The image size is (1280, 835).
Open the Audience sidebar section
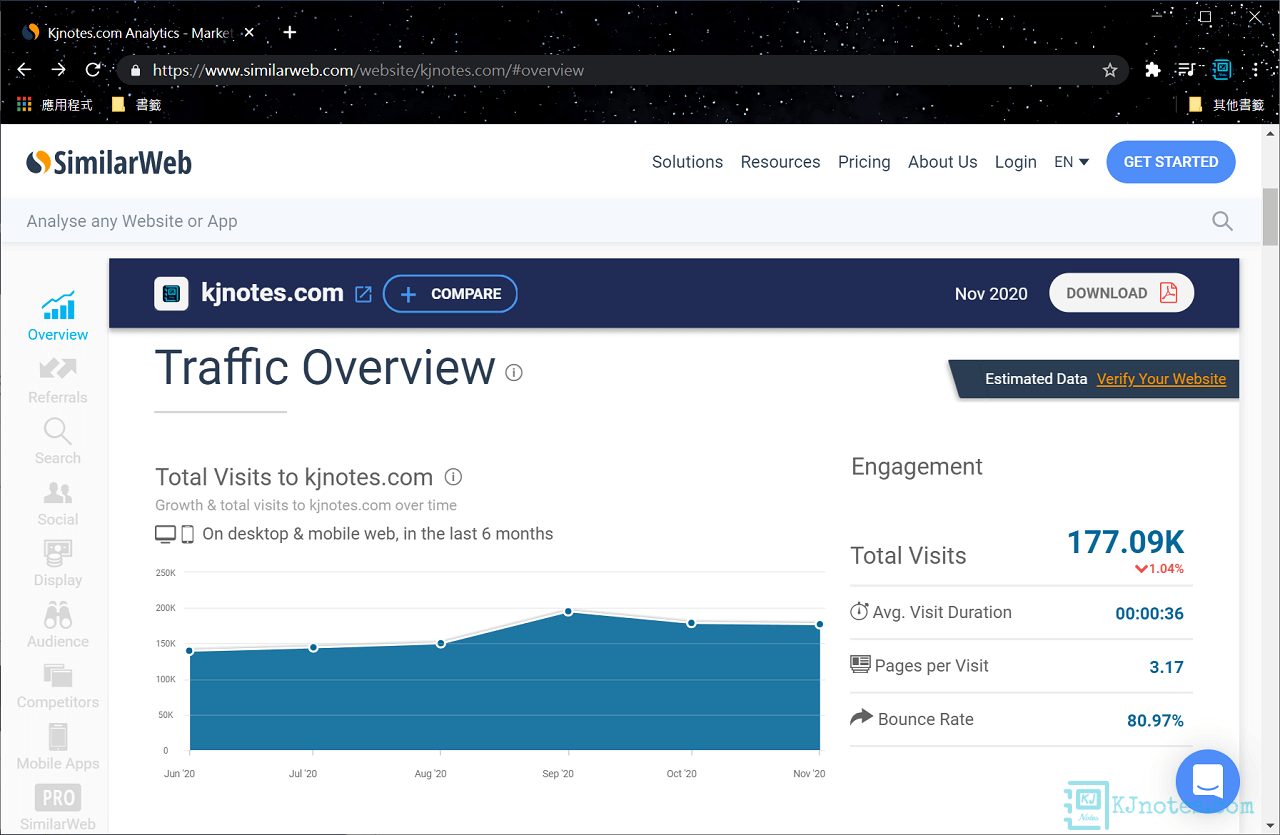coord(58,625)
